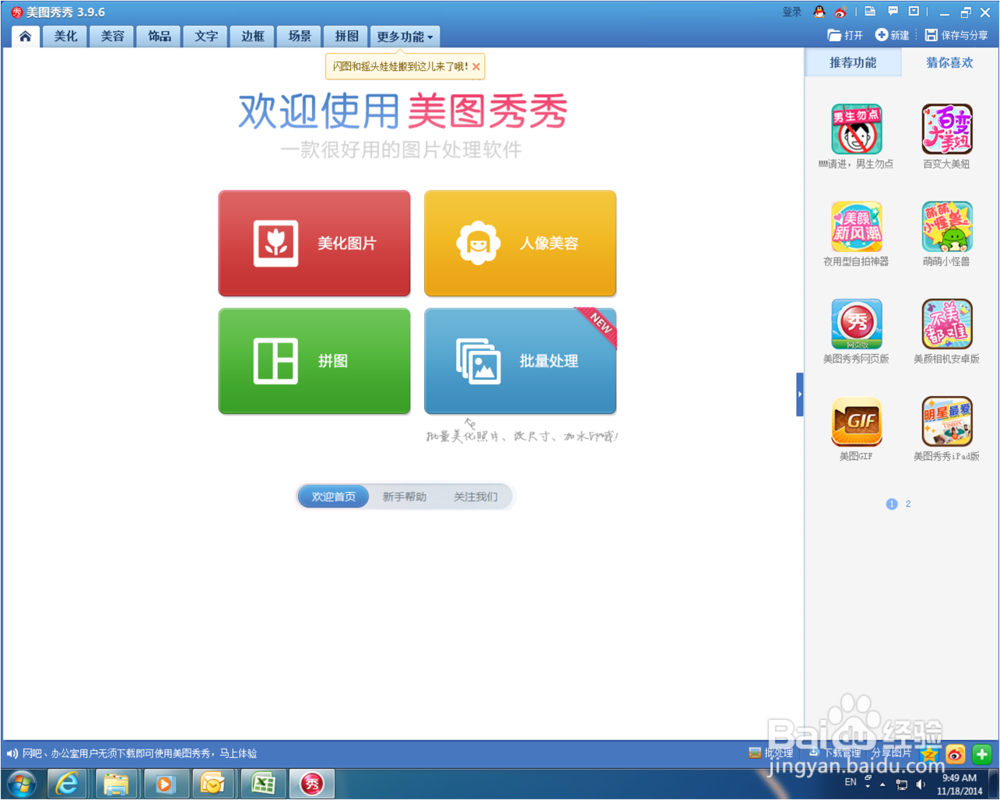Image resolution: width=1000 pixels, height=800 pixels.
Task: Click the EN language indicator
Action: (850, 781)
